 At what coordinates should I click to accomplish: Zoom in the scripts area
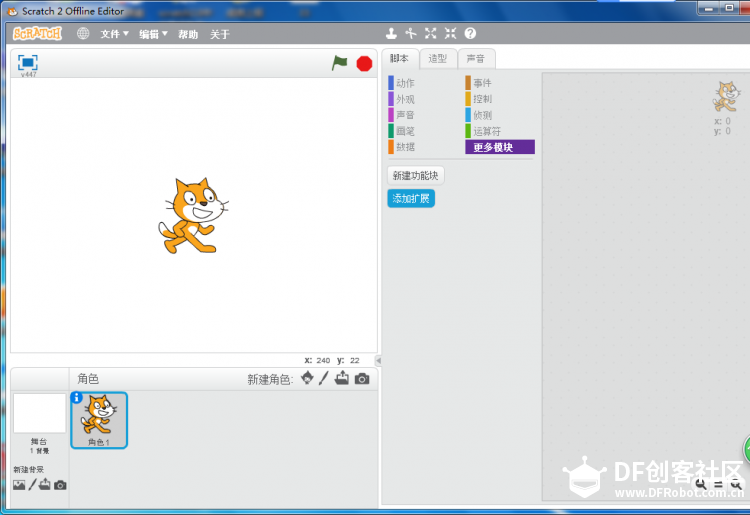(x=737, y=484)
